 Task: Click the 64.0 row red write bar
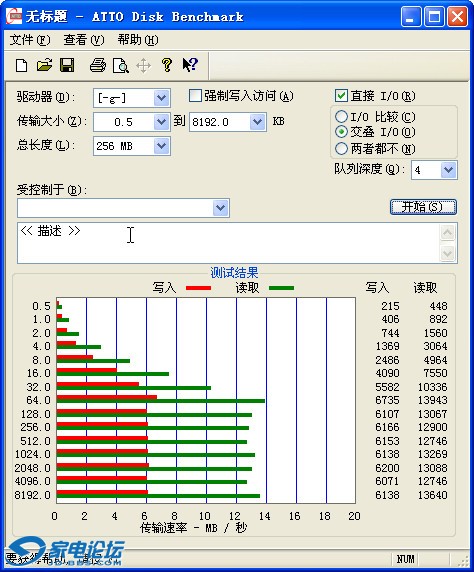coord(107,397)
